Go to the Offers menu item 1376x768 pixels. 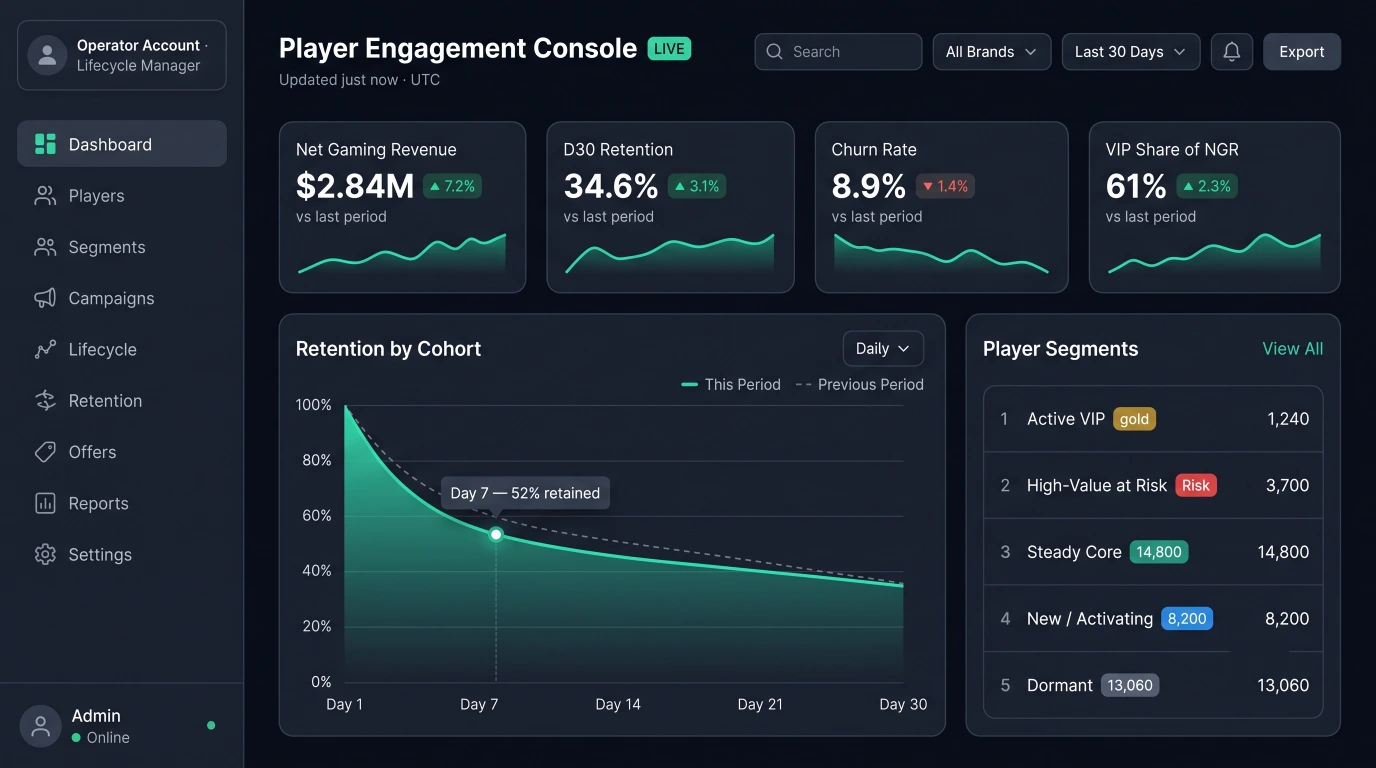(x=122, y=452)
